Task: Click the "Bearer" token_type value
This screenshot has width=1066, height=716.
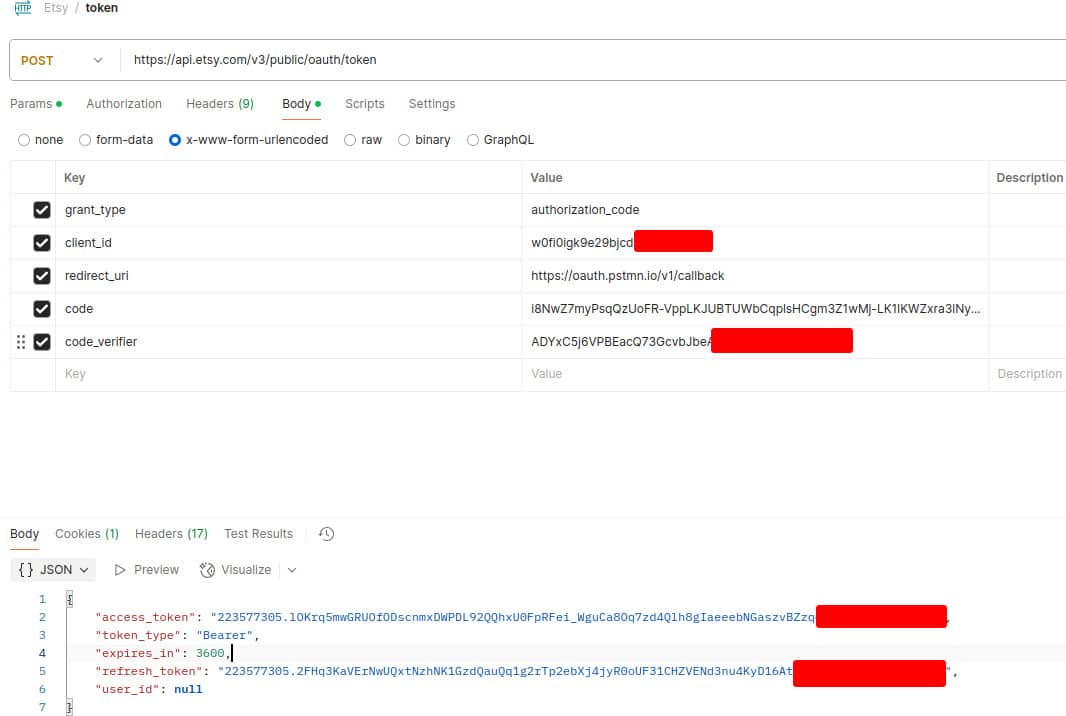Action: (224, 635)
